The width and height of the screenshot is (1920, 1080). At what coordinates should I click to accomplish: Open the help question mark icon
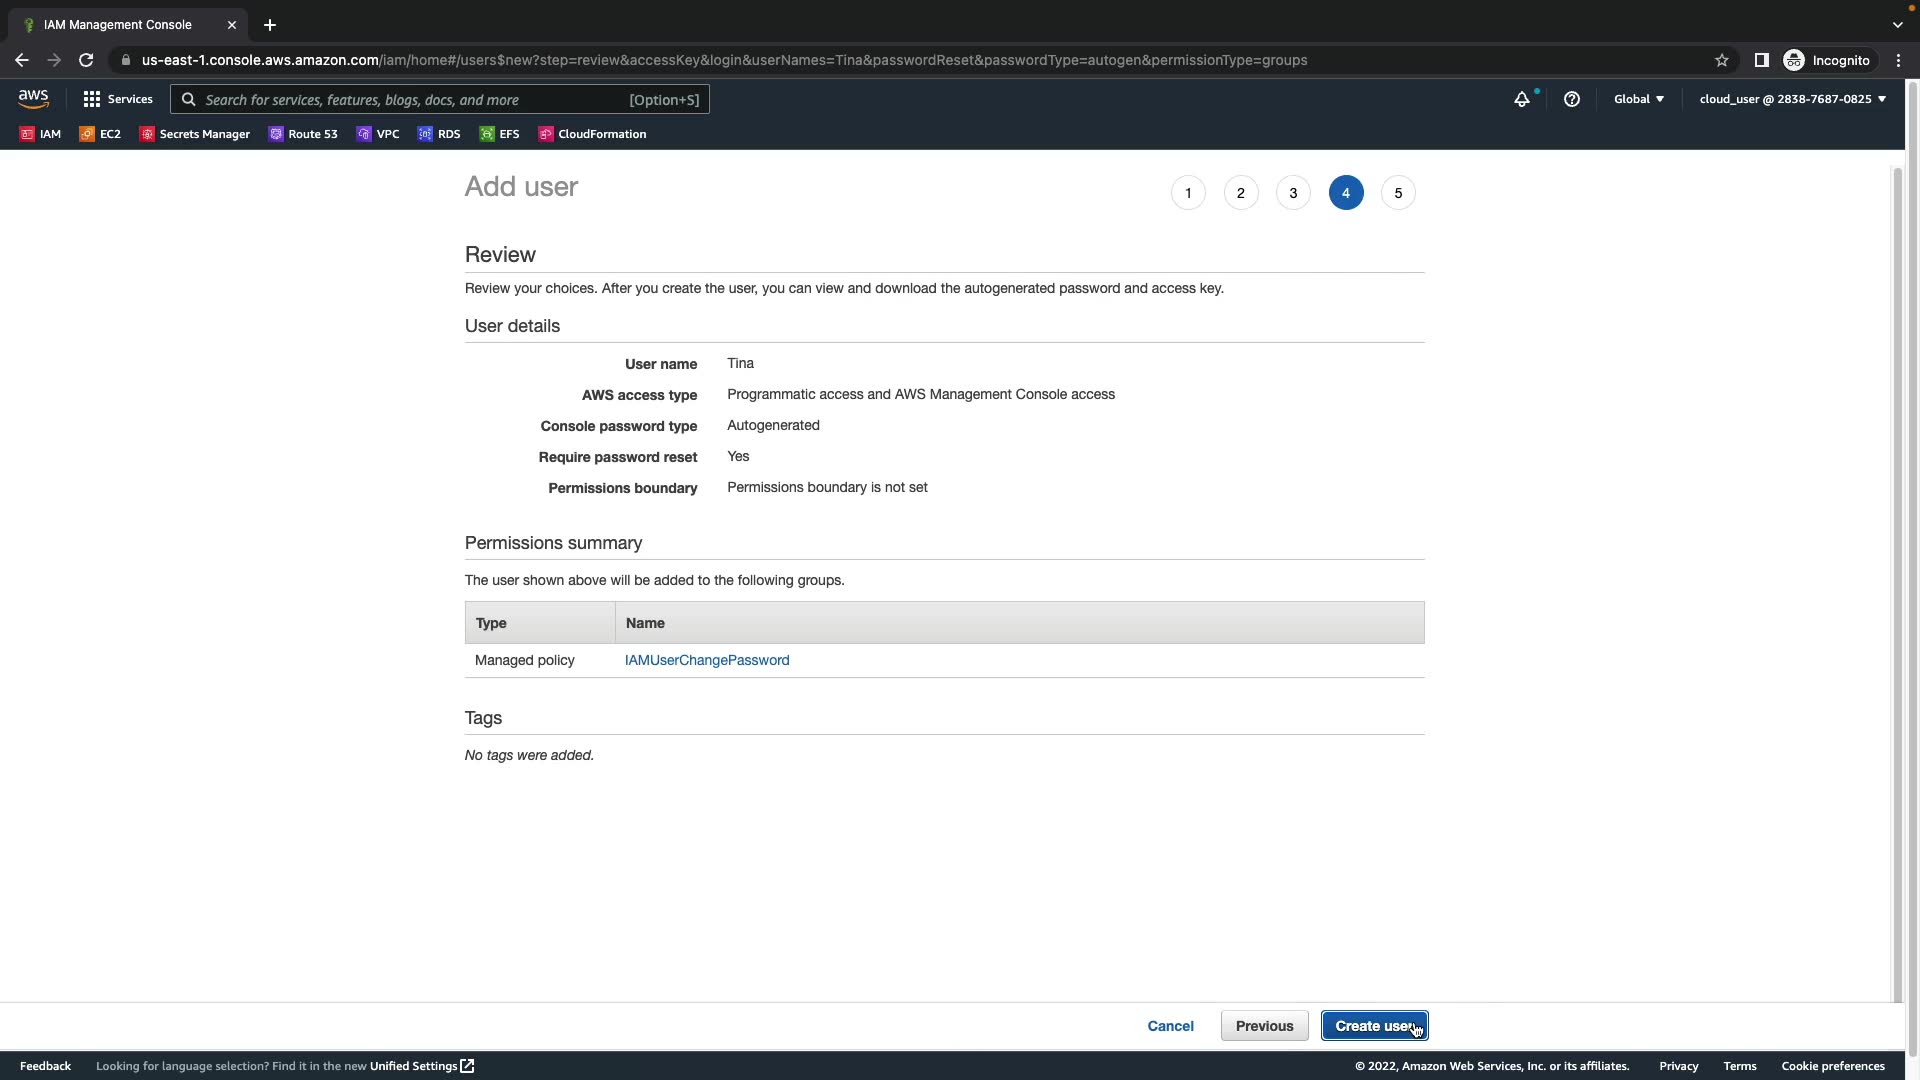pyautogui.click(x=1571, y=99)
